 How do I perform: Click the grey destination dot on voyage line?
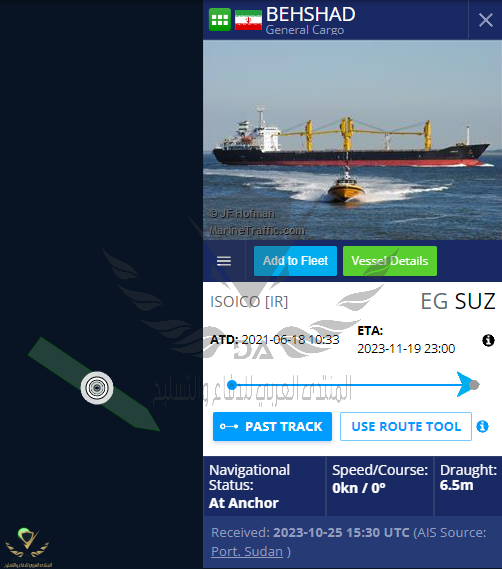click(474, 385)
